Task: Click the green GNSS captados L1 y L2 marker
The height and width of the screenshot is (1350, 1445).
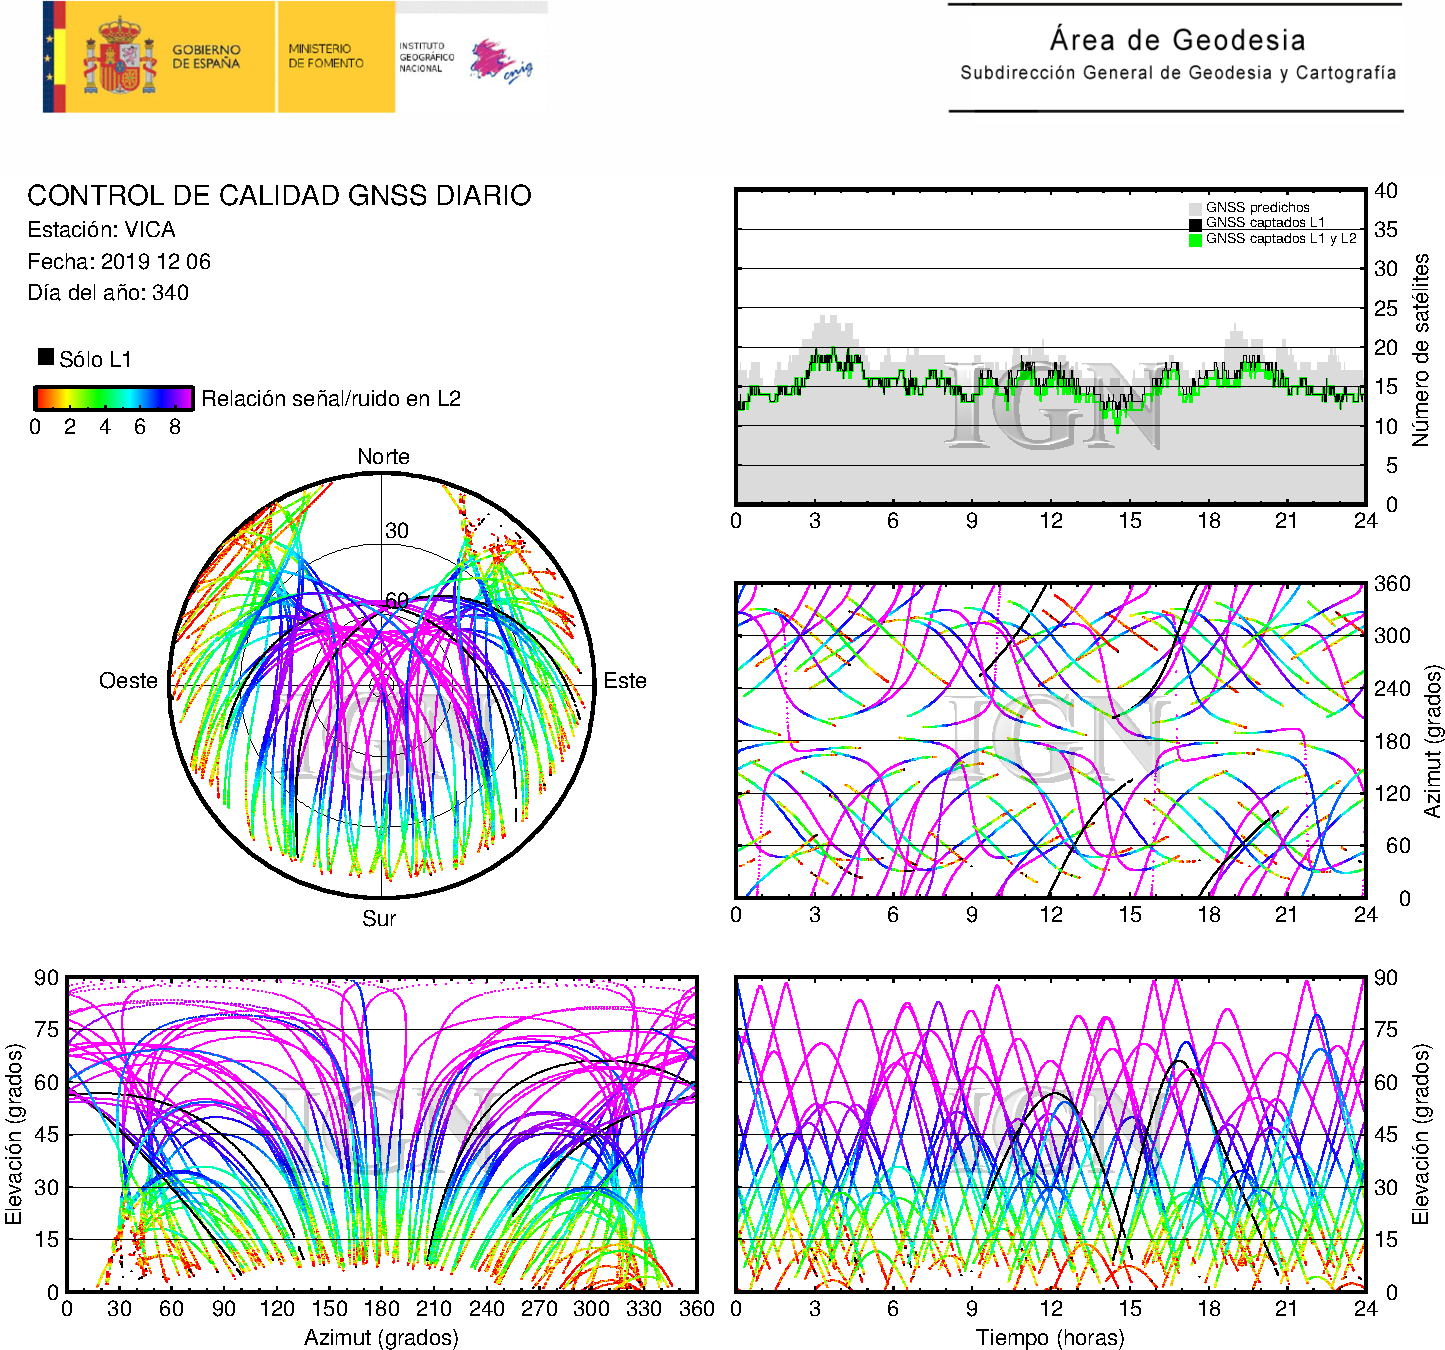Action: (1195, 240)
